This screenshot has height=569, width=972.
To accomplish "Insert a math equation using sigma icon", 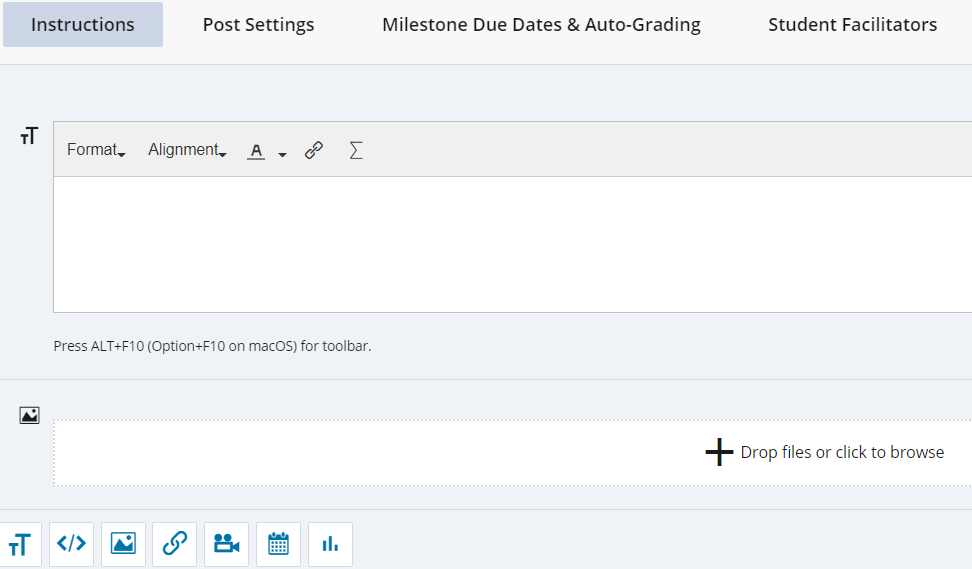I will pyautogui.click(x=356, y=150).
